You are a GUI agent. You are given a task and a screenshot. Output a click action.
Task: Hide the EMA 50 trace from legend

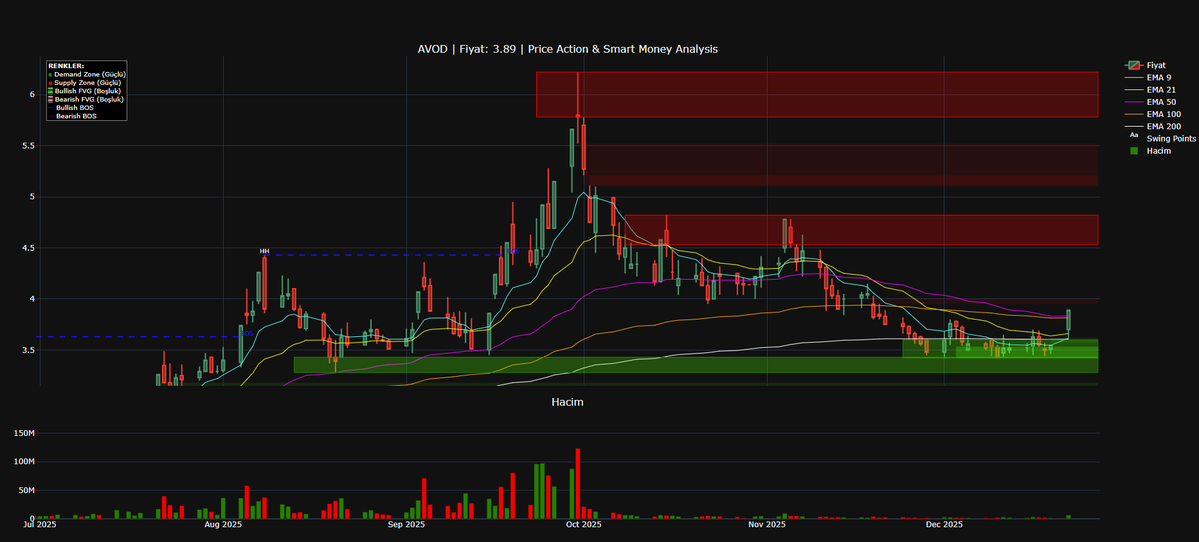click(x=1149, y=102)
